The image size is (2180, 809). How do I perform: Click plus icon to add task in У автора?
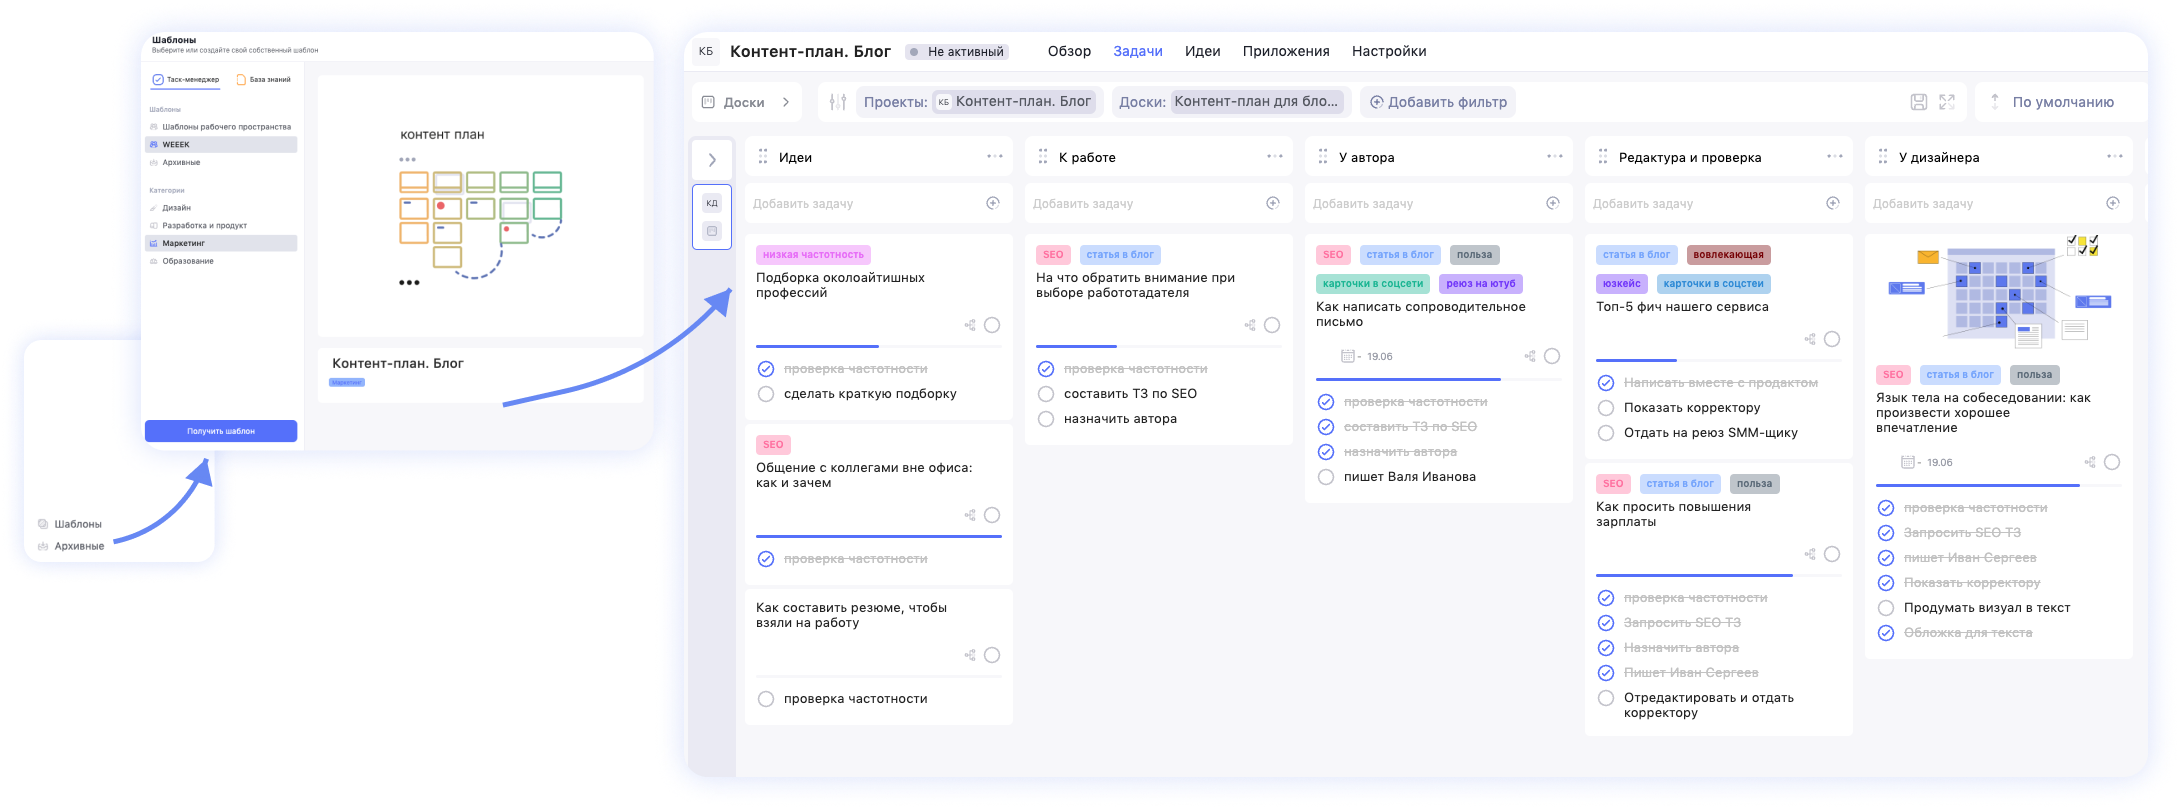coord(1553,203)
